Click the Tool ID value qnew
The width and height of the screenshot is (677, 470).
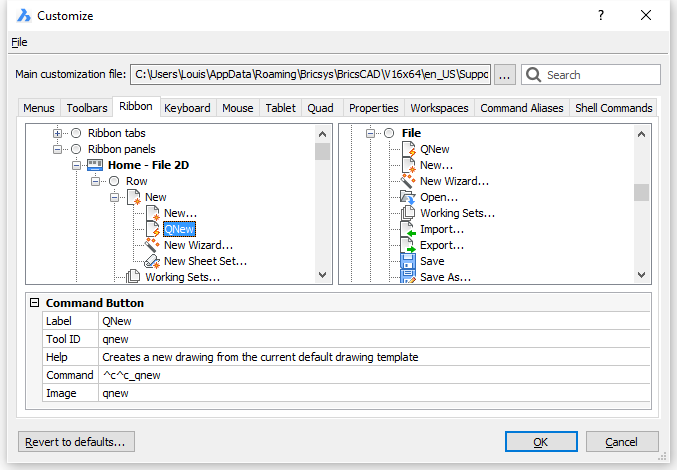(x=374, y=339)
